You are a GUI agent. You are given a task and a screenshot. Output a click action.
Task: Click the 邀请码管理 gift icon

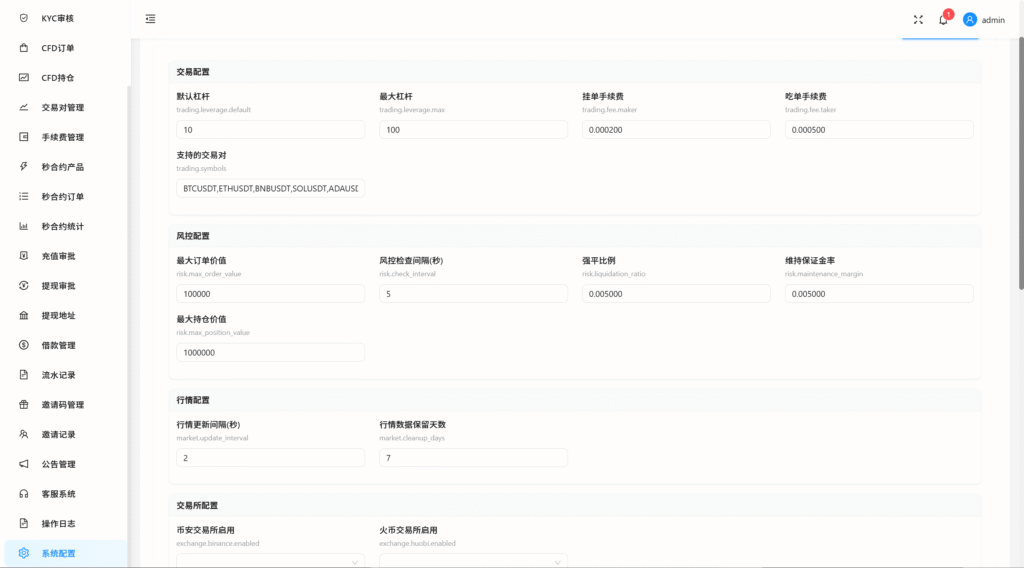24,405
